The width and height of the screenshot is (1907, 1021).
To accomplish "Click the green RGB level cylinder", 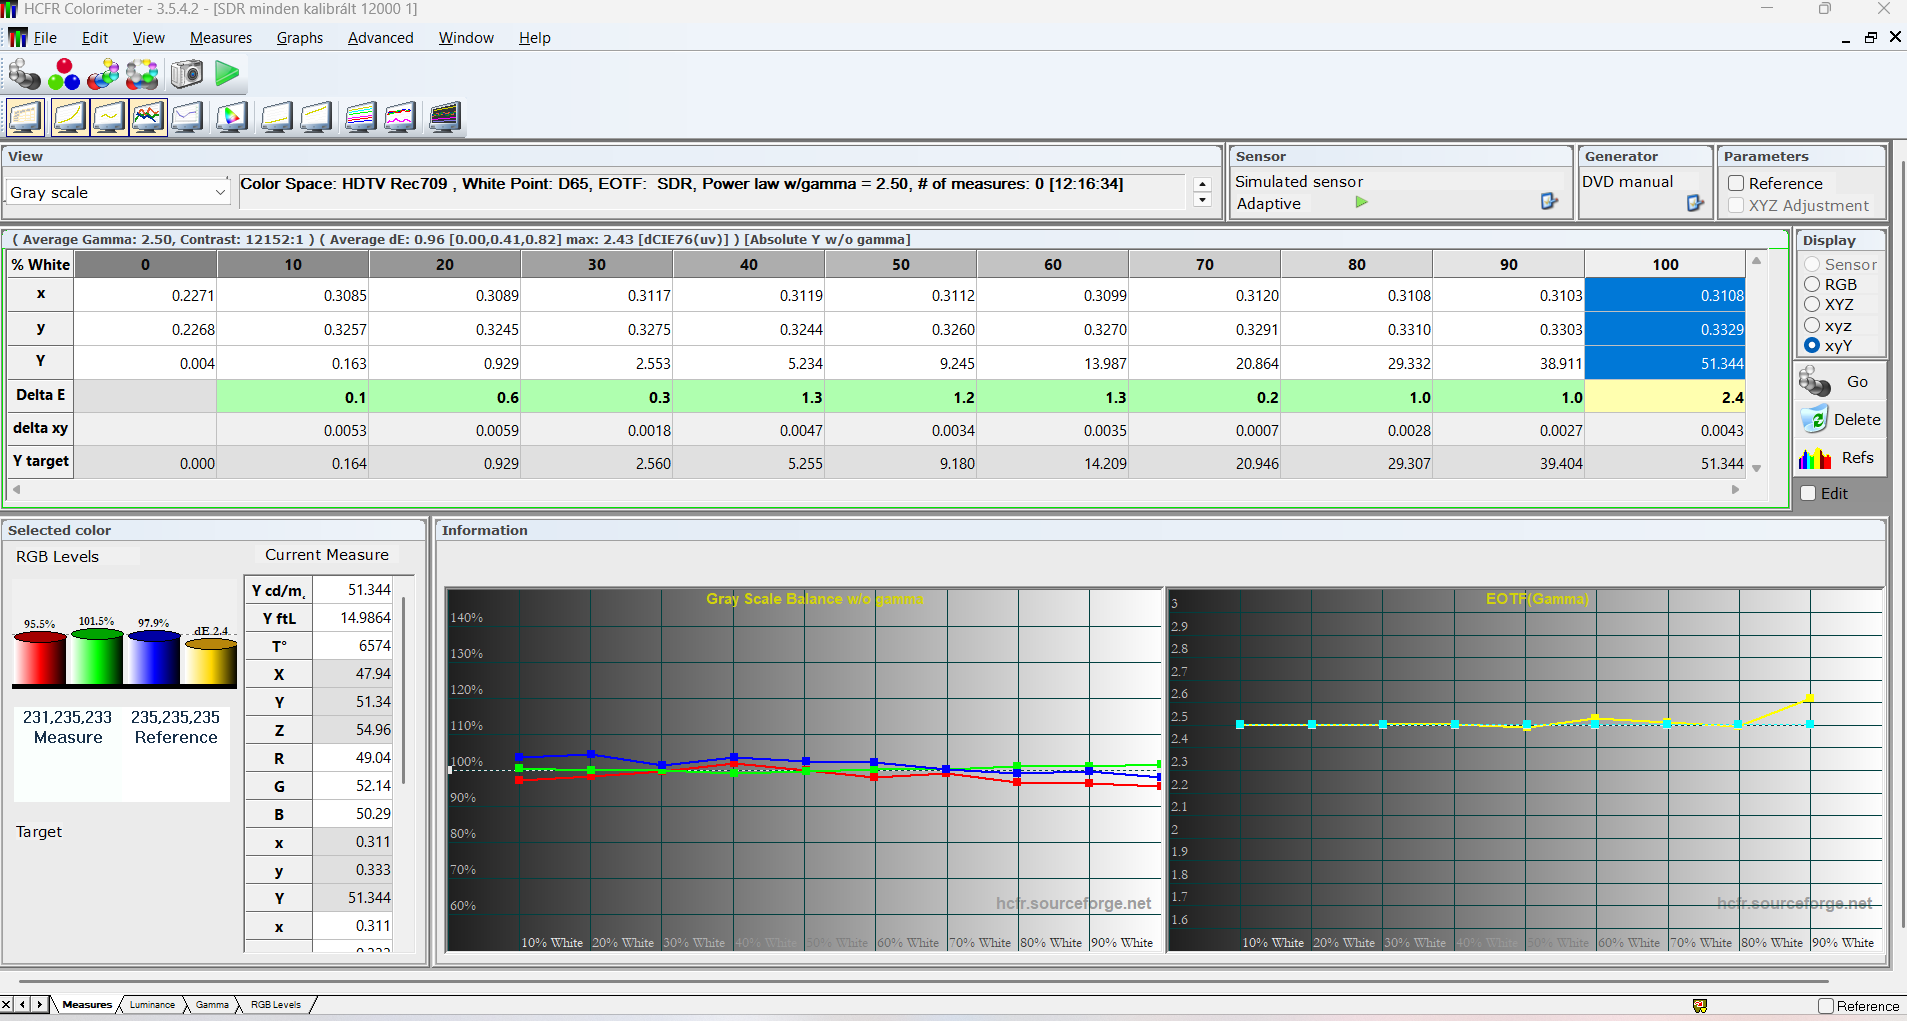I will tap(97, 657).
